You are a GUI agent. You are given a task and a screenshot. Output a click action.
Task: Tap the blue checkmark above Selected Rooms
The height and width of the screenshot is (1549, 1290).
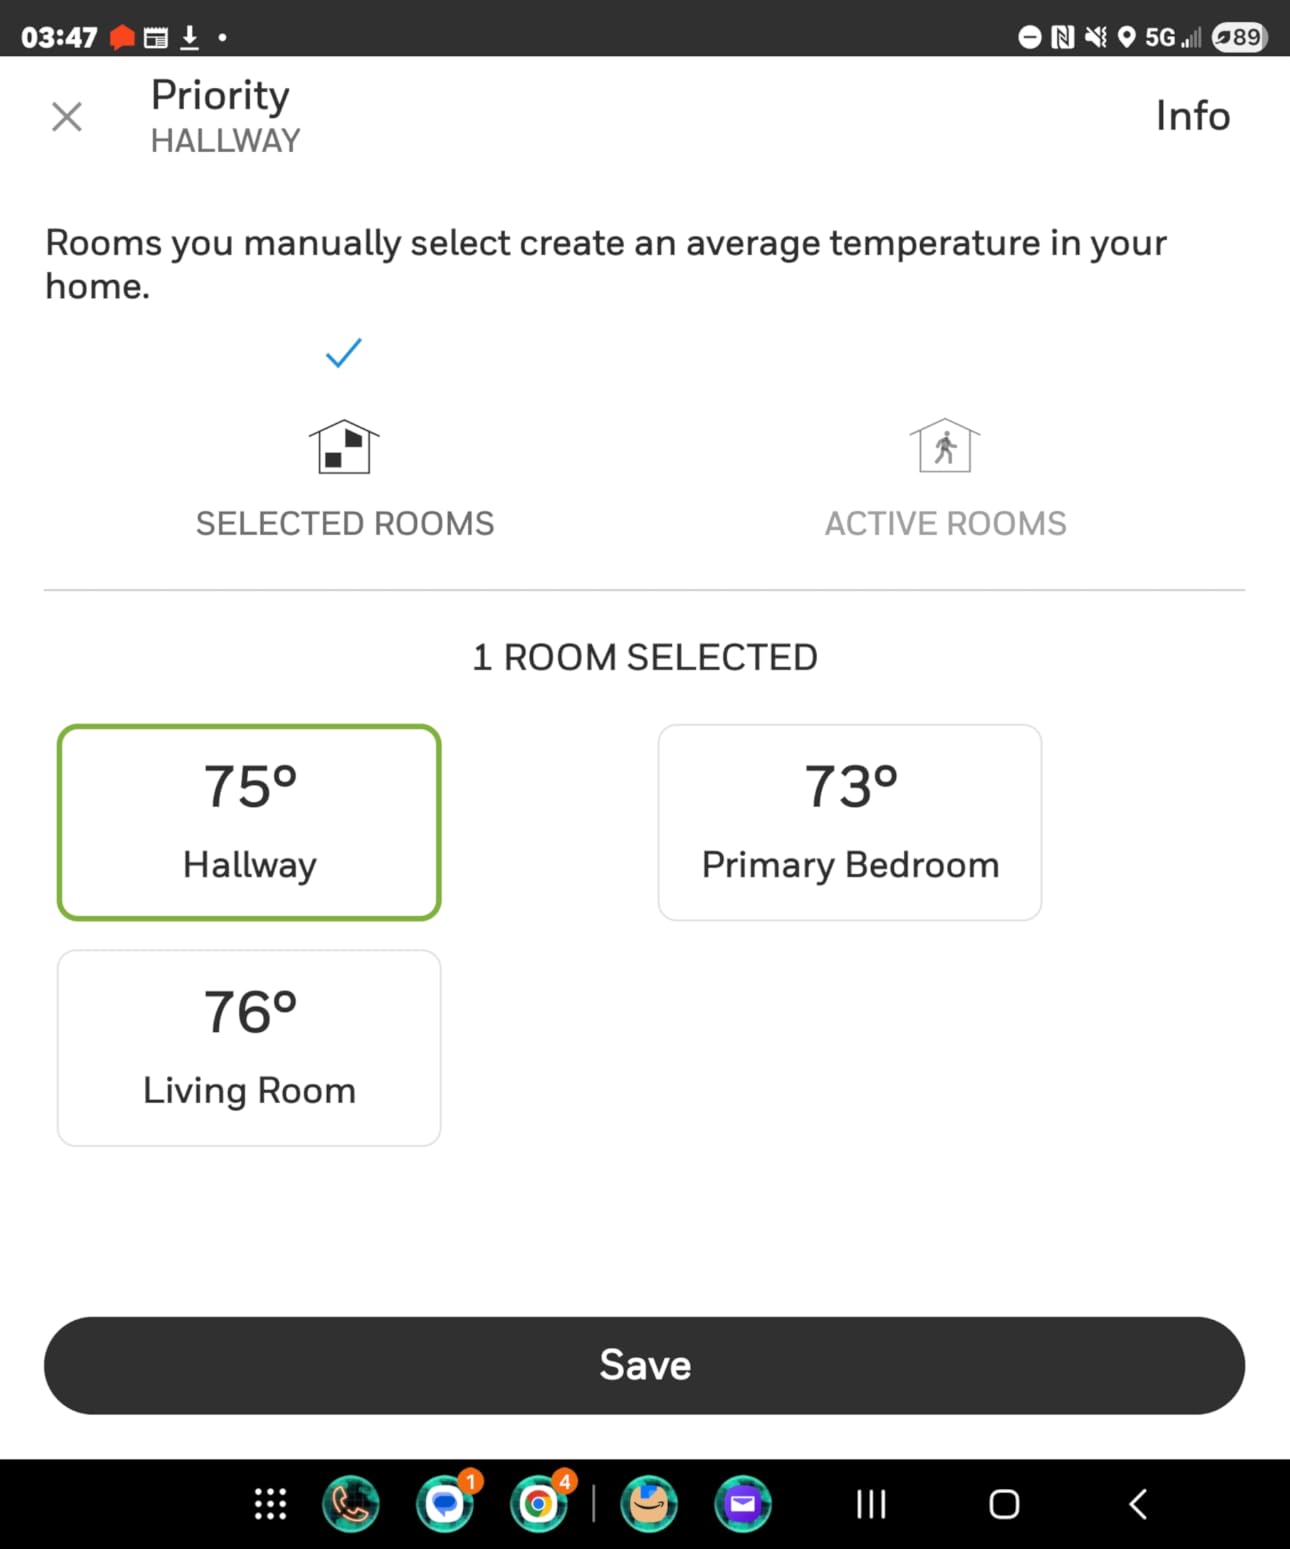coord(343,353)
